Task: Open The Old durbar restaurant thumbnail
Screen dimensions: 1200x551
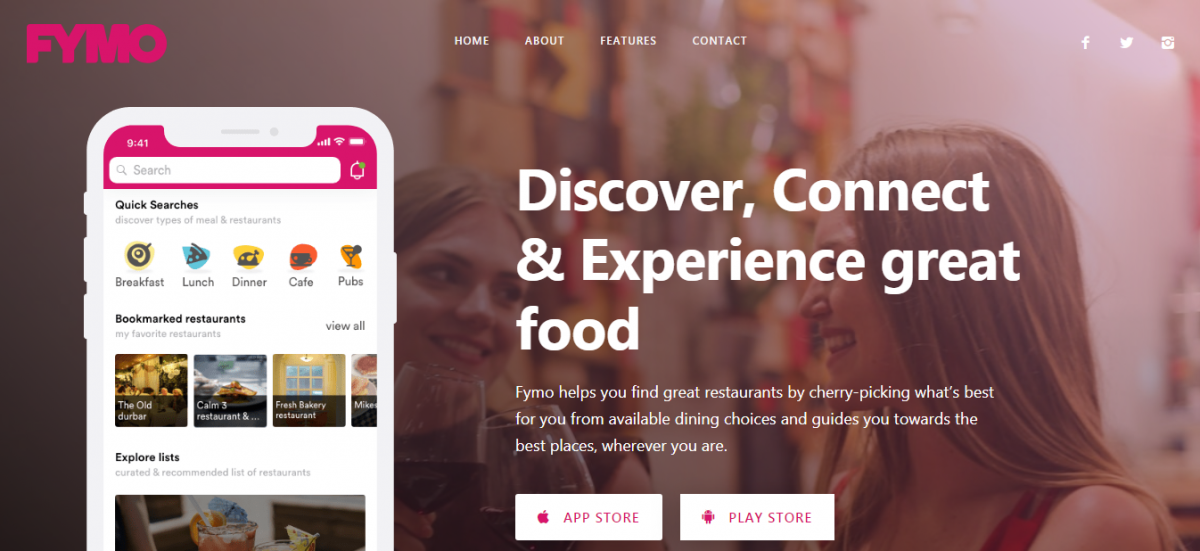Action: coord(151,391)
